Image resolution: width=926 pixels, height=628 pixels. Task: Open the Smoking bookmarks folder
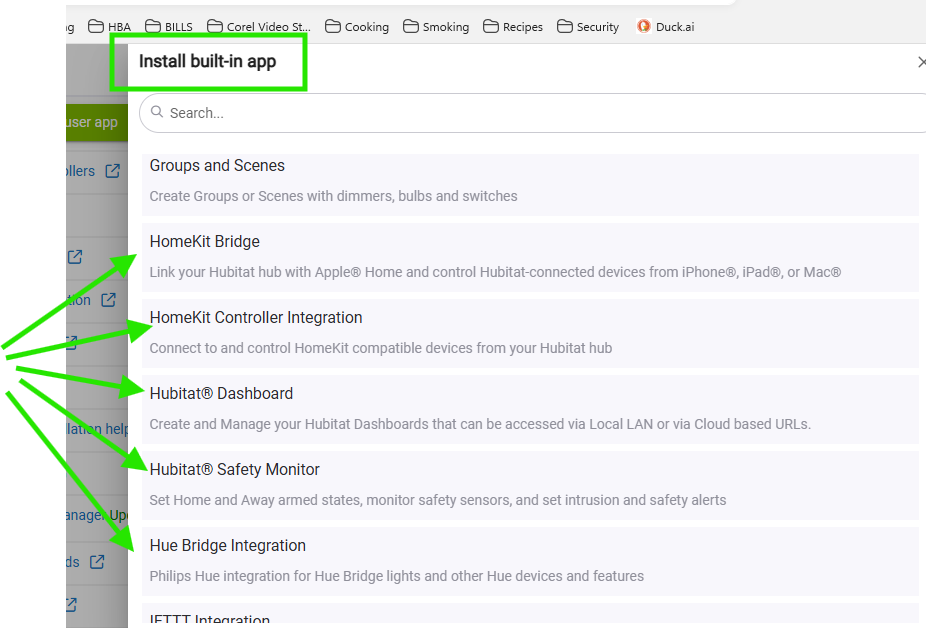(436, 27)
